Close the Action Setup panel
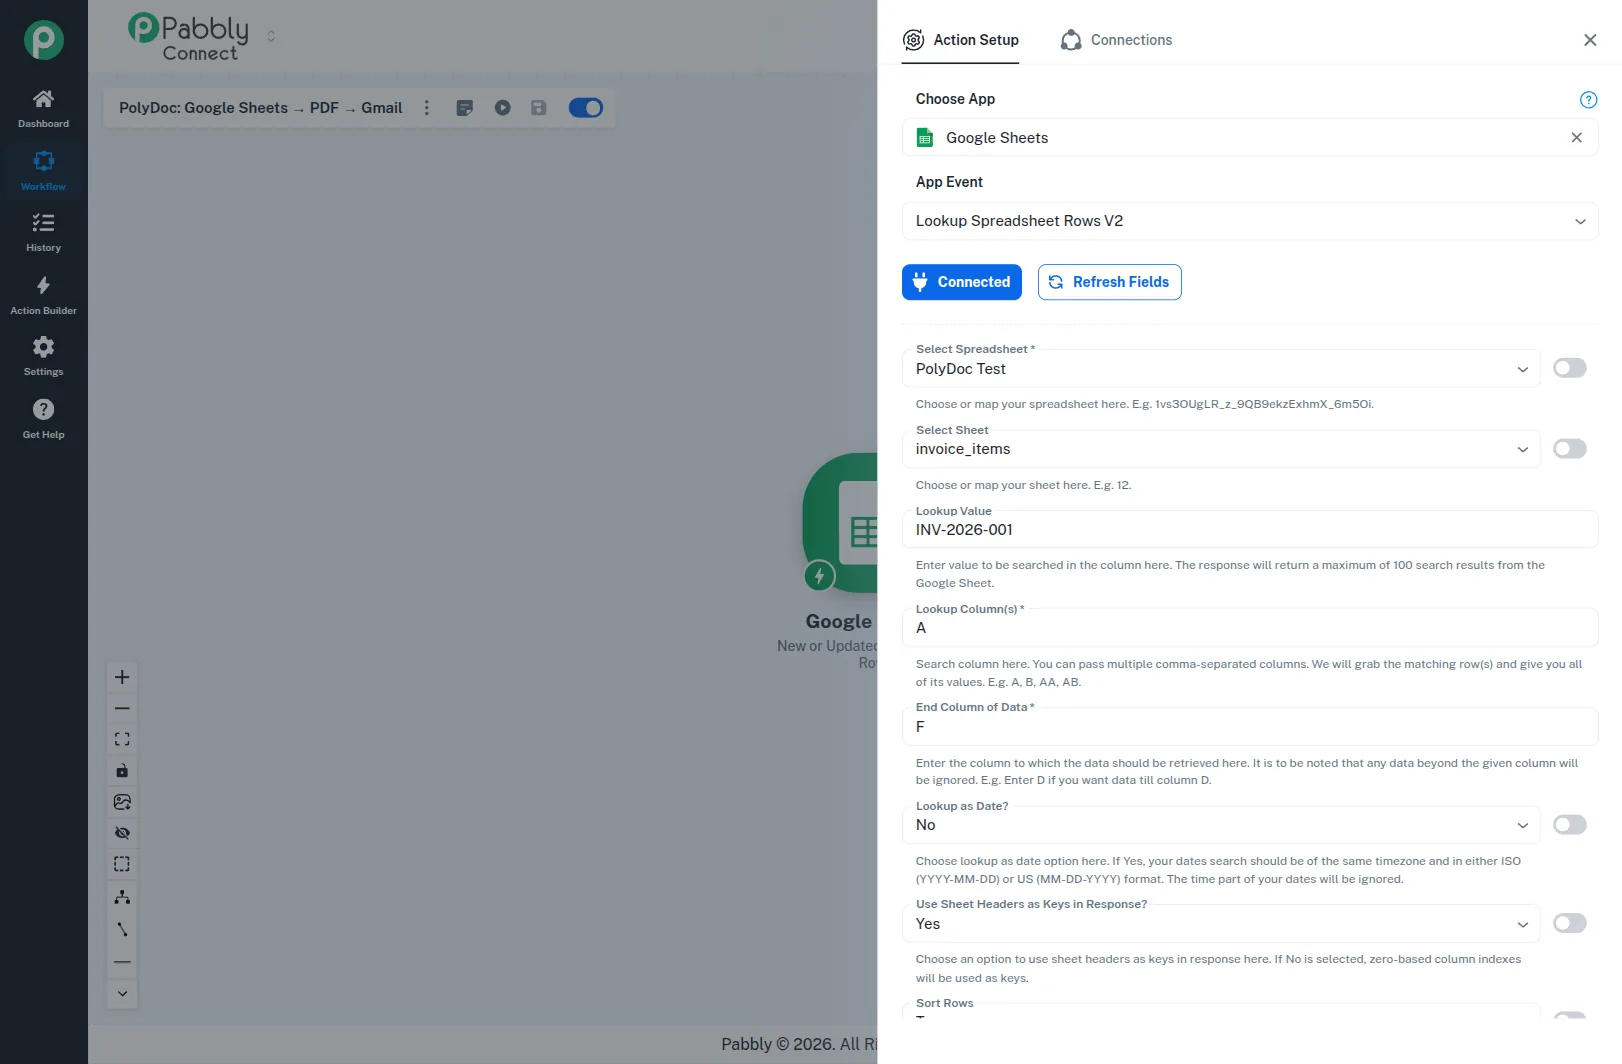This screenshot has width=1622, height=1064. click(1590, 40)
